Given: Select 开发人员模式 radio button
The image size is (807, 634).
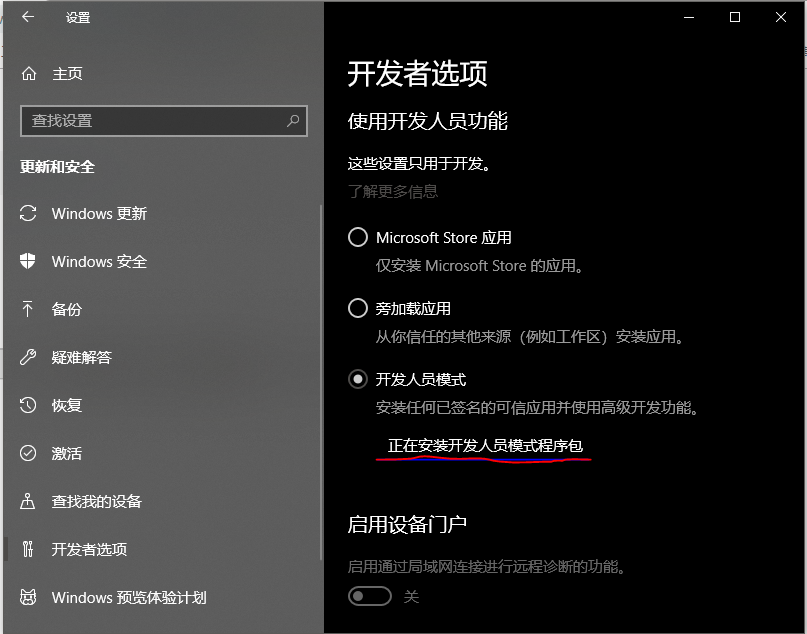Looking at the screenshot, I should (358, 379).
